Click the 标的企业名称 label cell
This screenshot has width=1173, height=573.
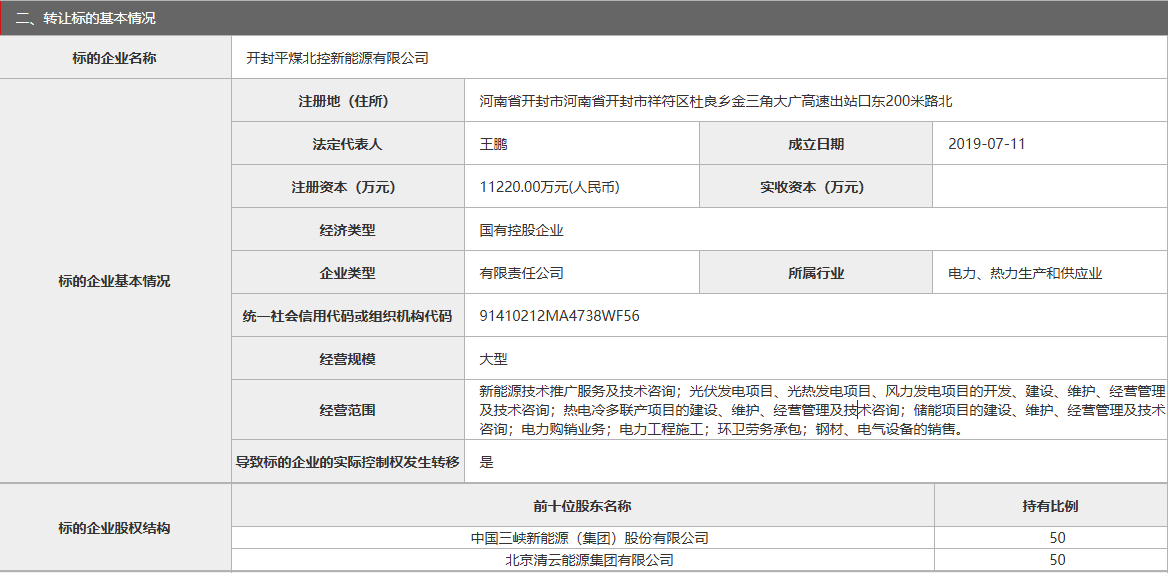pos(115,58)
